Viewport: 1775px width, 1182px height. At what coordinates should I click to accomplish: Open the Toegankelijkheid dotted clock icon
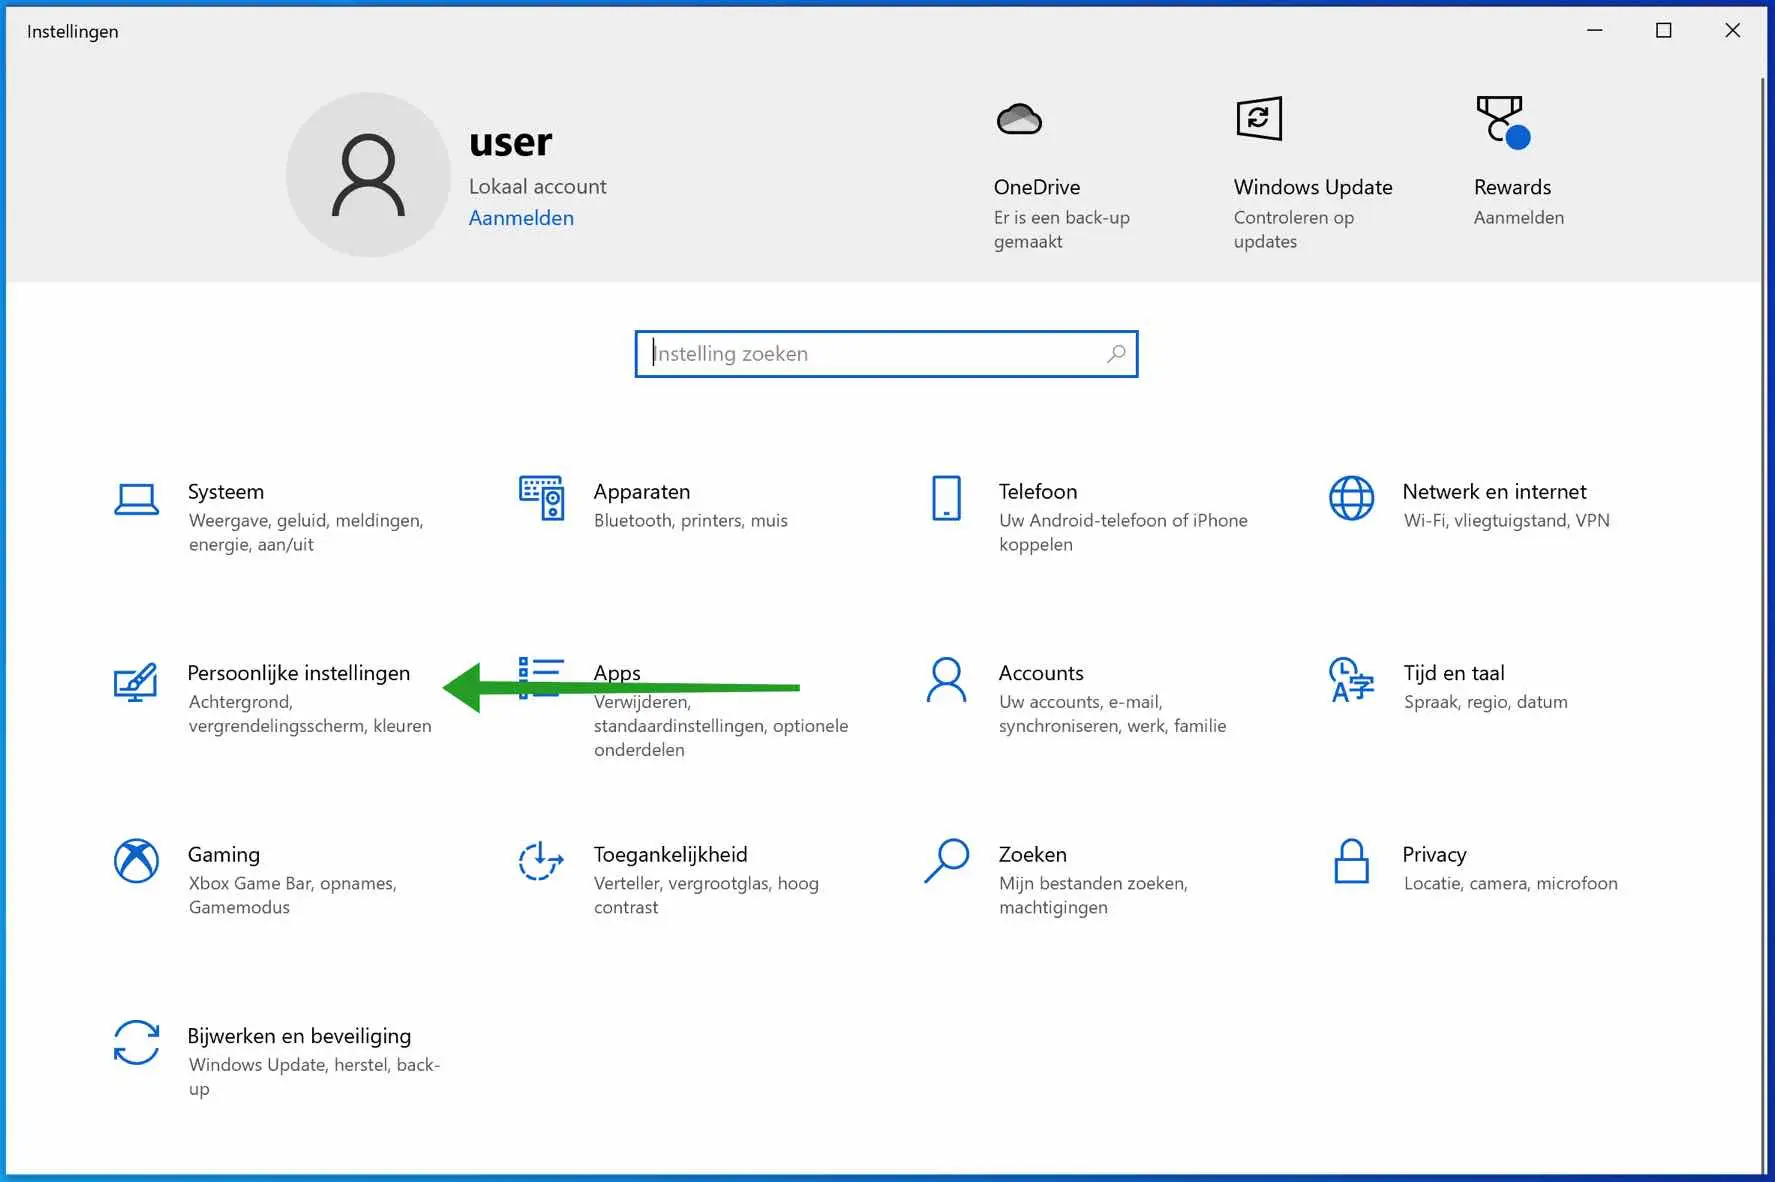click(x=541, y=861)
